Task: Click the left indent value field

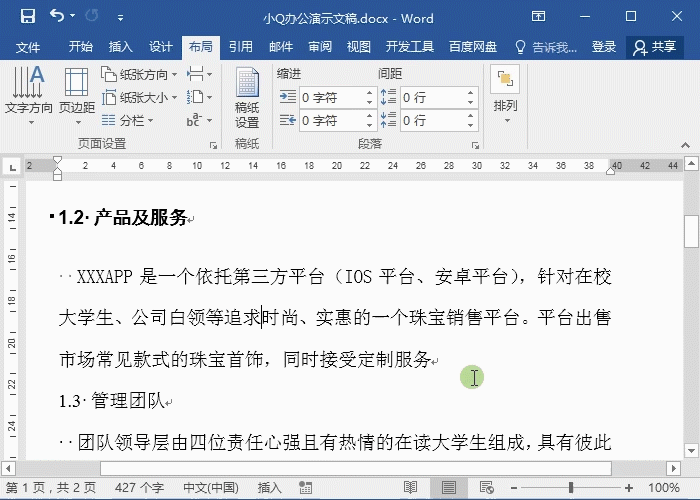Action: pyautogui.click(x=331, y=97)
